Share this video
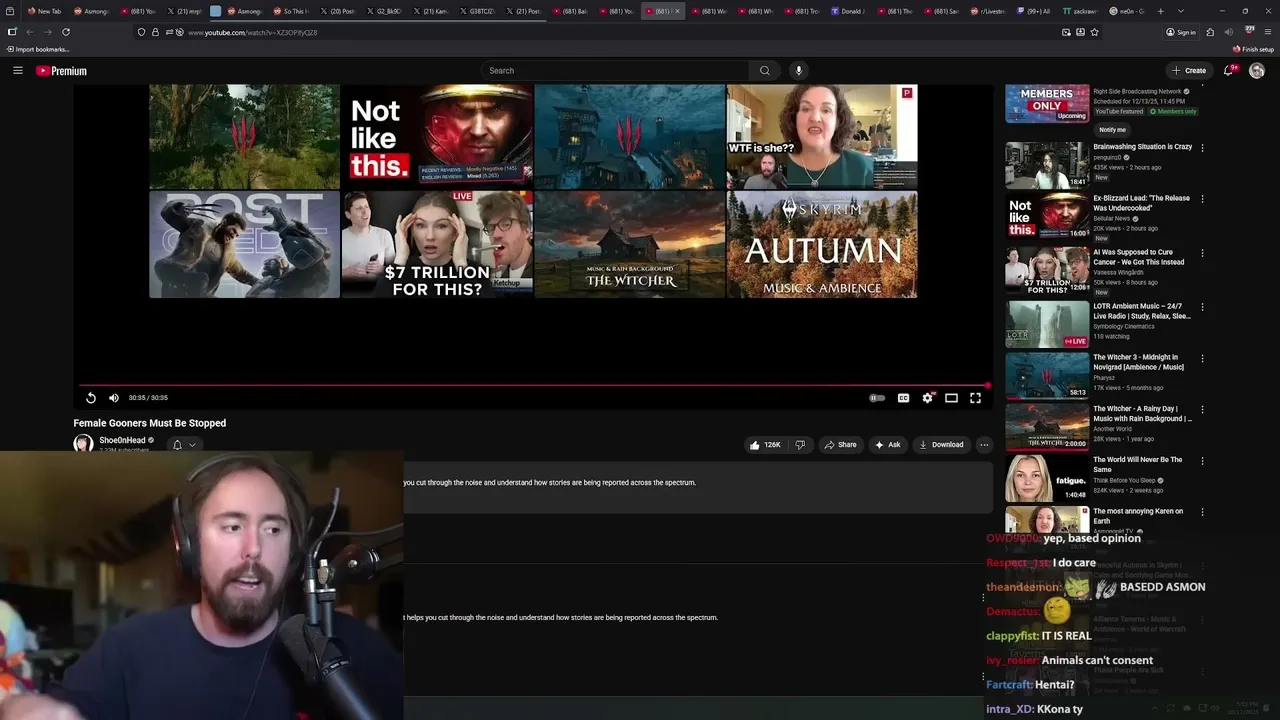Screen dimensions: 1280x720 [x=840, y=445]
